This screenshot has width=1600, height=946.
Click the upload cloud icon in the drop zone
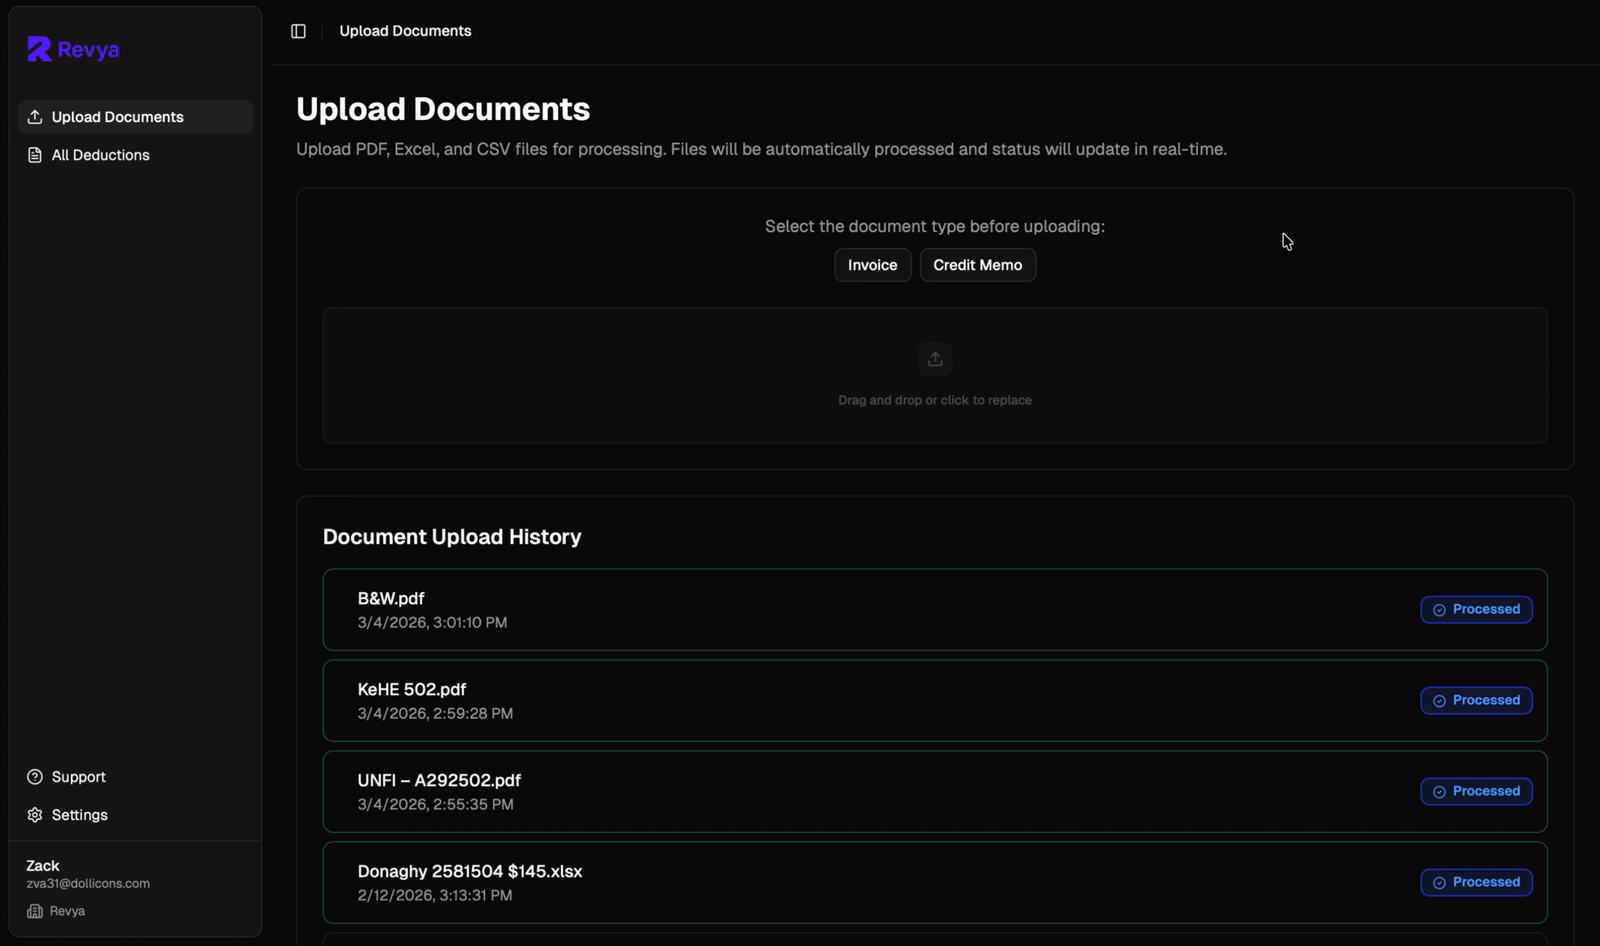tap(934, 359)
